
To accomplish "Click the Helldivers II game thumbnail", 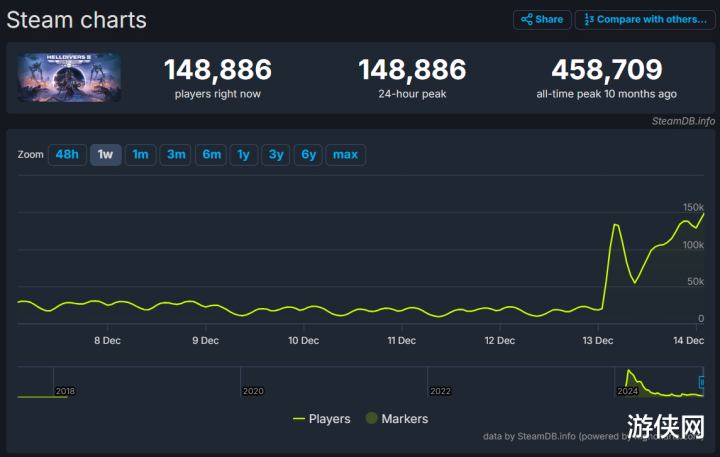I will 69,78.
